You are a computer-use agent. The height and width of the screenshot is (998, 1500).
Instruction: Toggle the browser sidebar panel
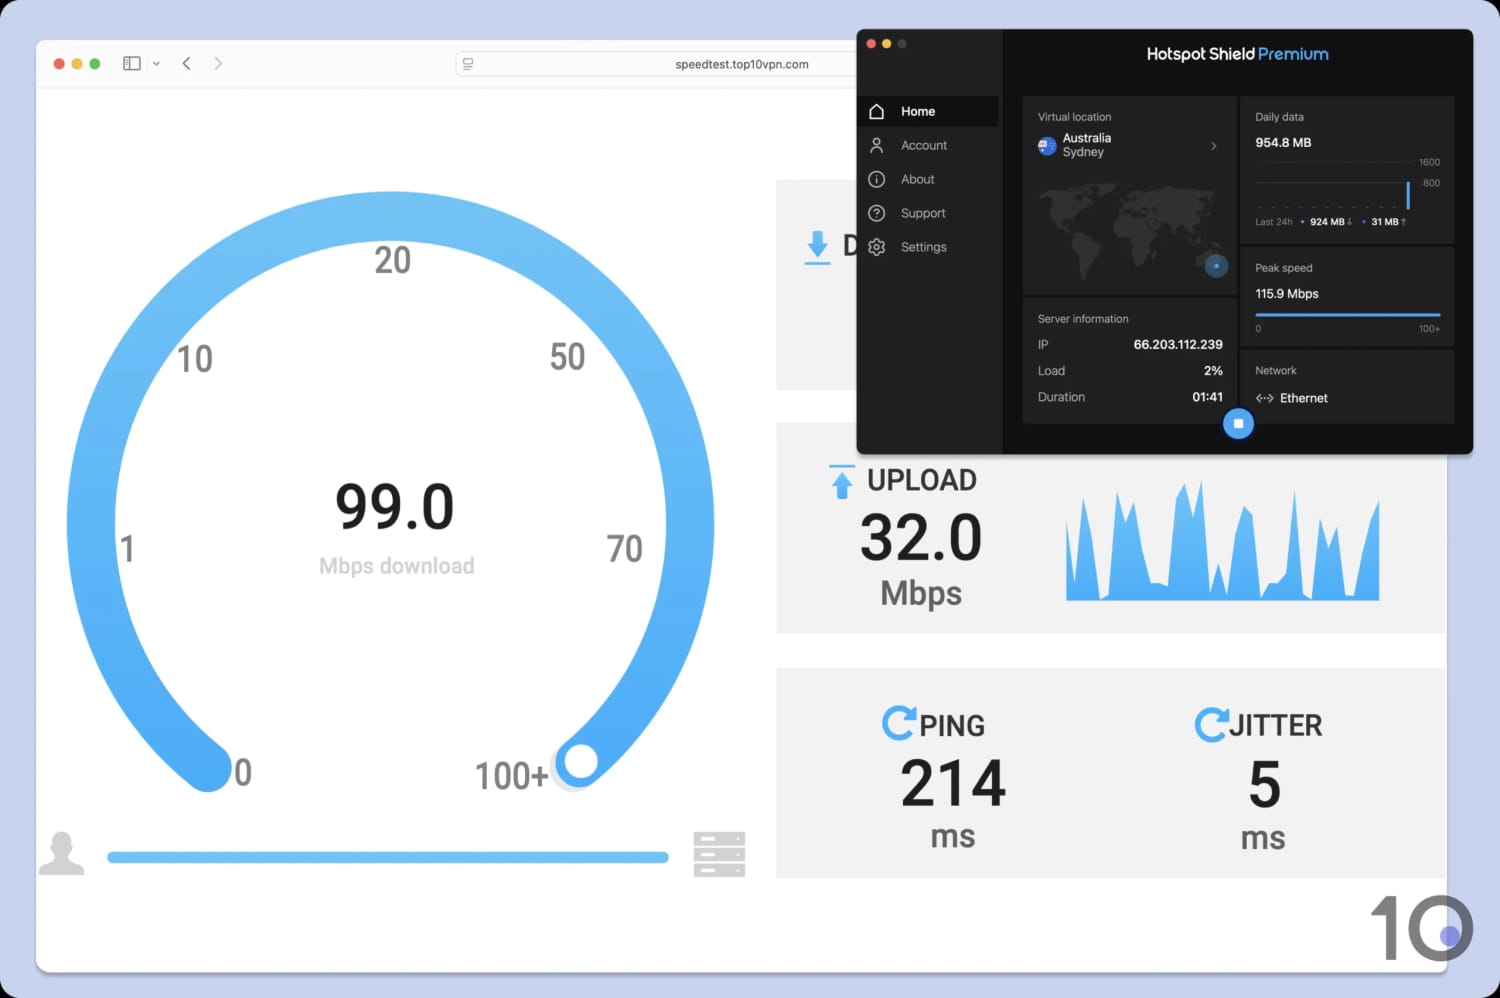[131, 63]
